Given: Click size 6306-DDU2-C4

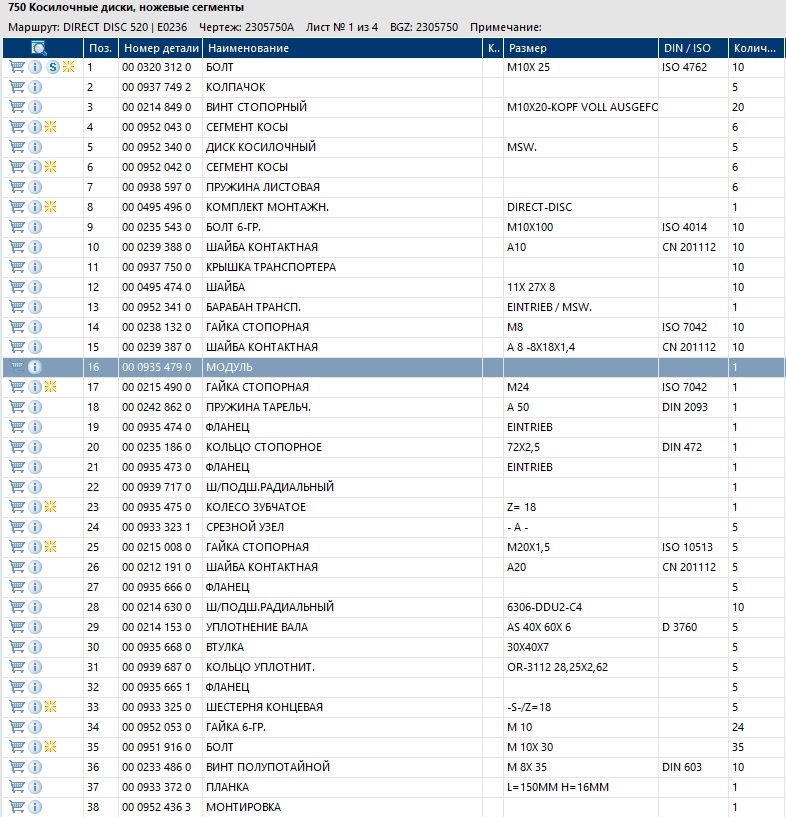Looking at the screenshot, I should [x=544, y=607].
